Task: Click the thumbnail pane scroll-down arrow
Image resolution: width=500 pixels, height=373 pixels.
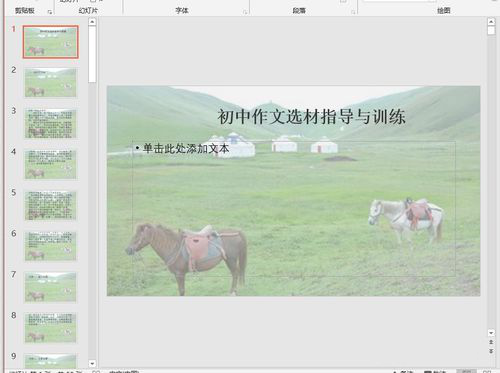Action: (92, 363)
